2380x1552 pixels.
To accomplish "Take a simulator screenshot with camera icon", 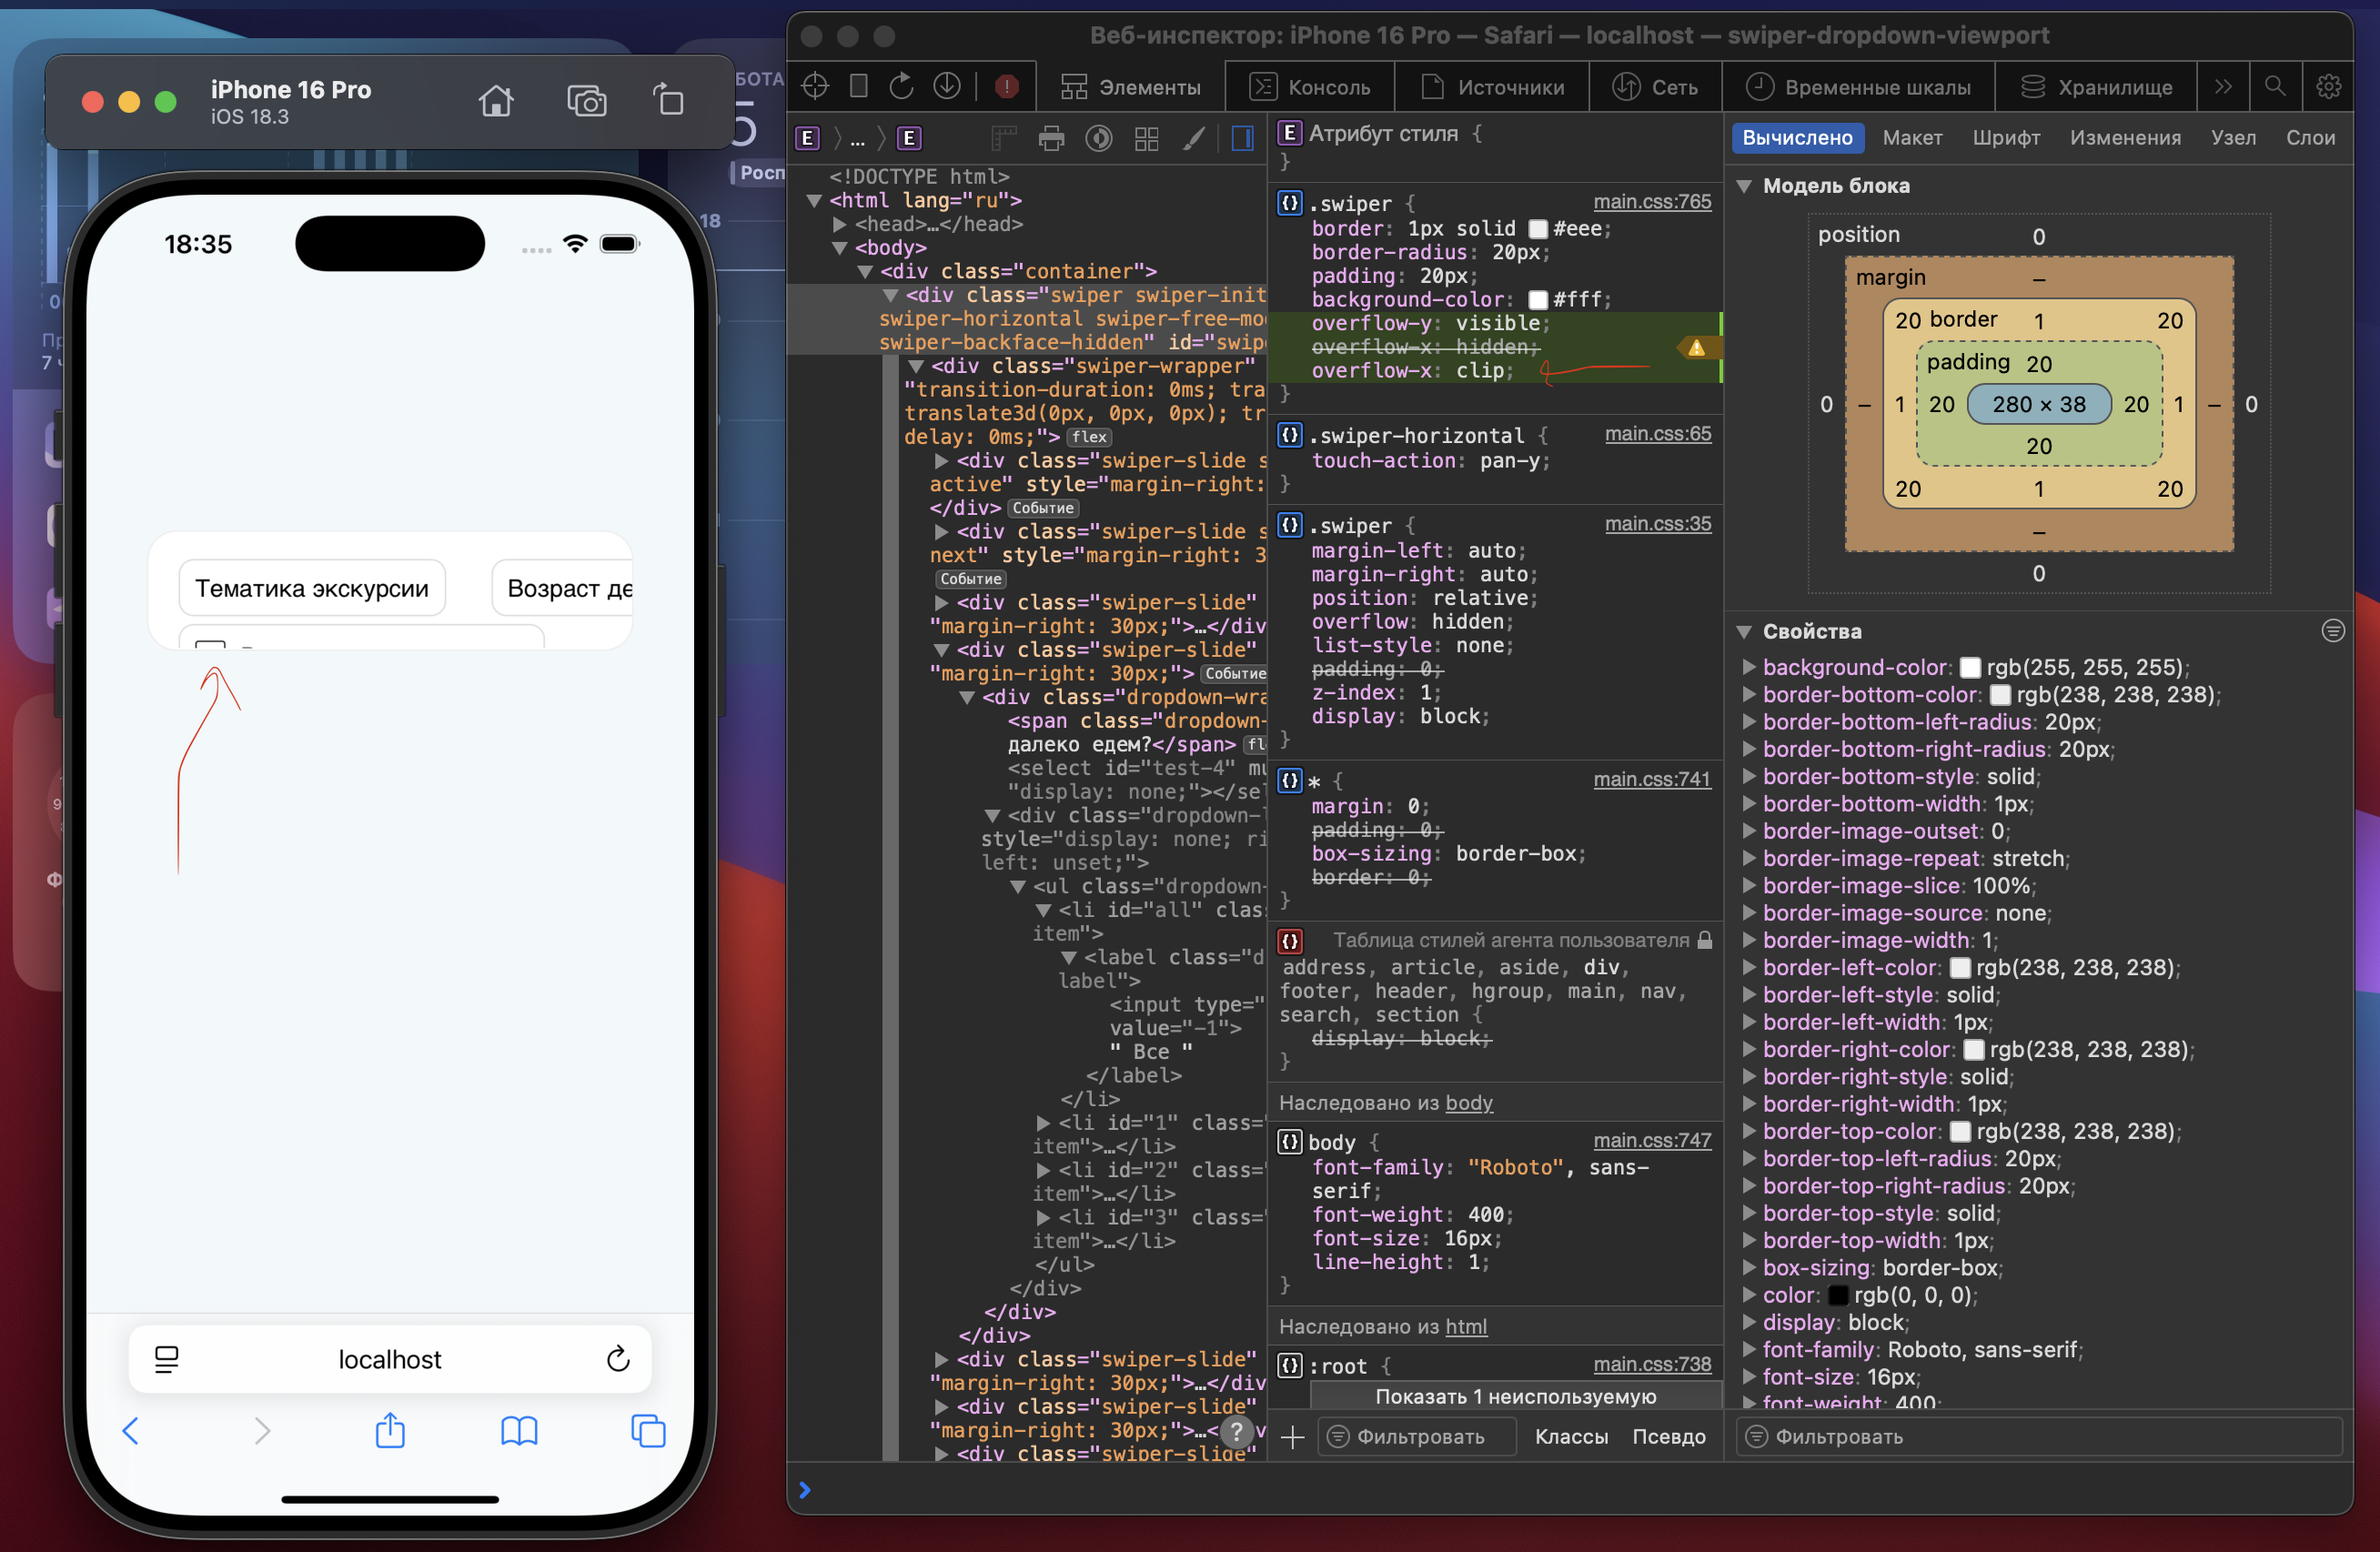I will [587, 101].
